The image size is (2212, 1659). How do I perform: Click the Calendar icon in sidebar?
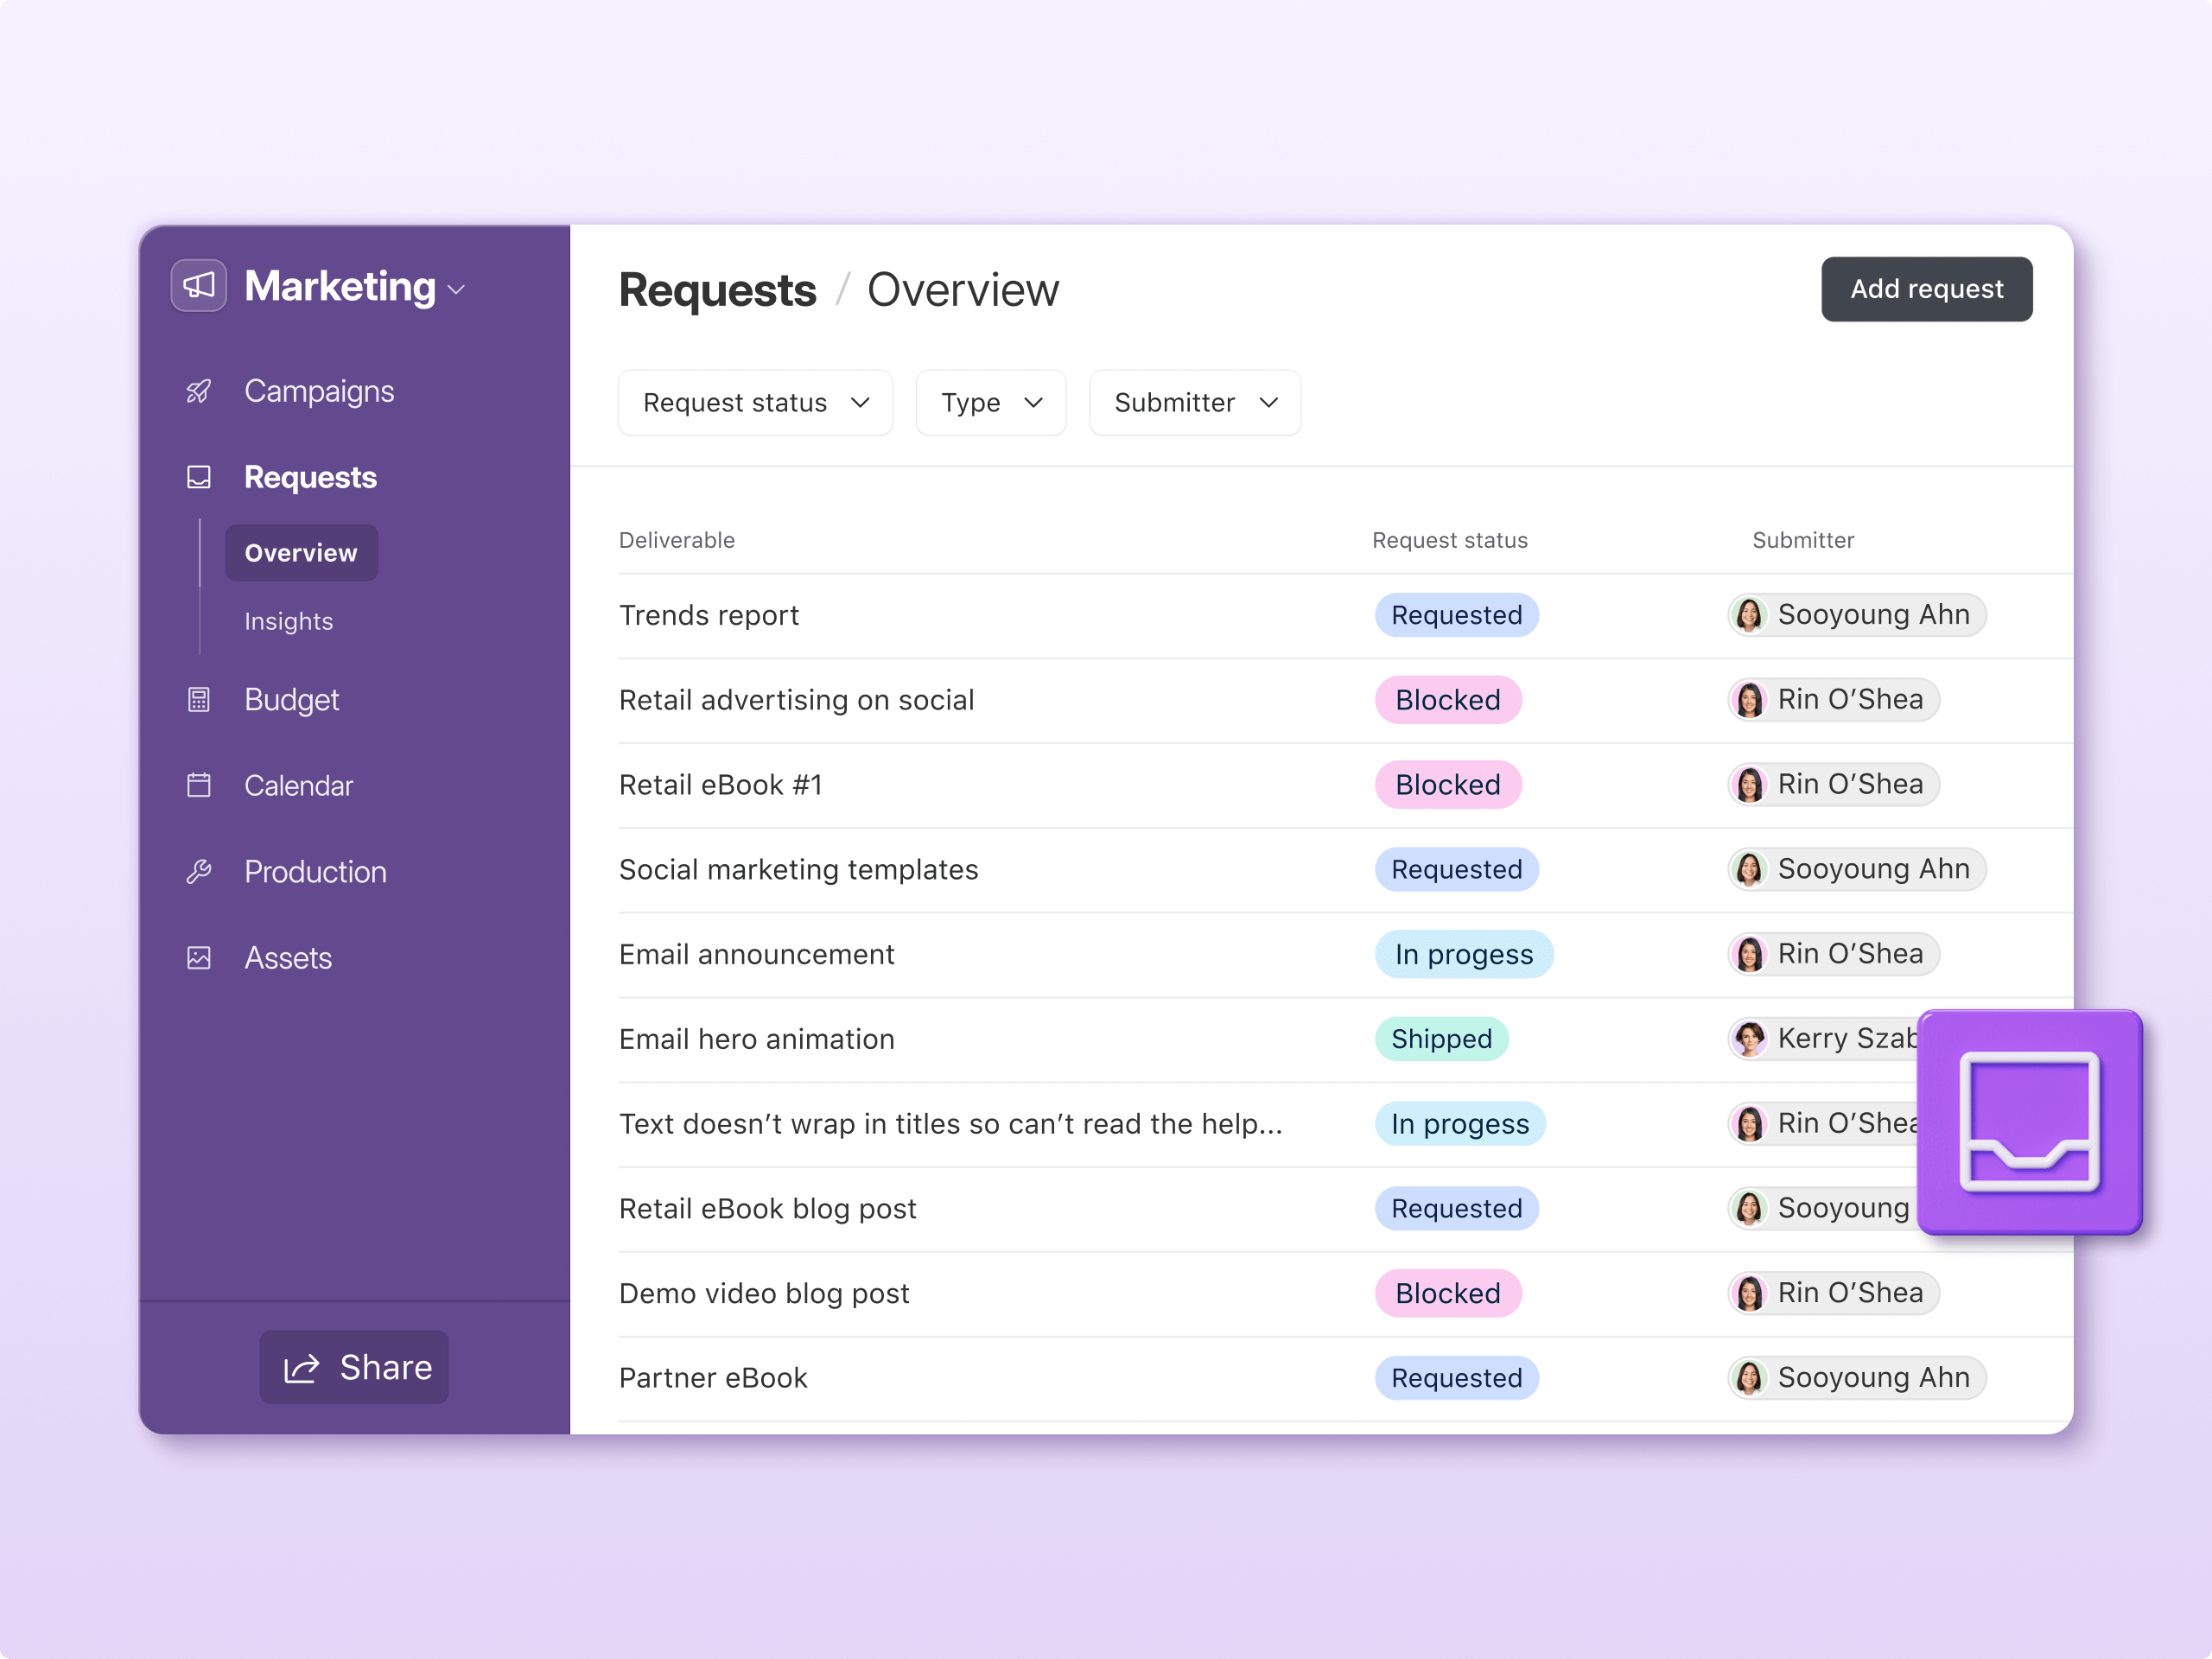(x=198, y=786)
